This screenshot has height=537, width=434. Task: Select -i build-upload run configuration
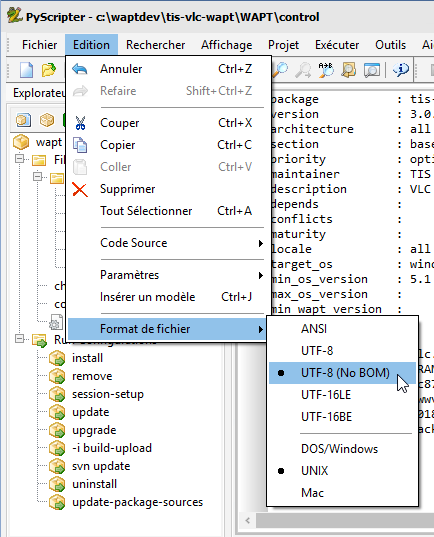pyautogui.click(x=112, y=448)
